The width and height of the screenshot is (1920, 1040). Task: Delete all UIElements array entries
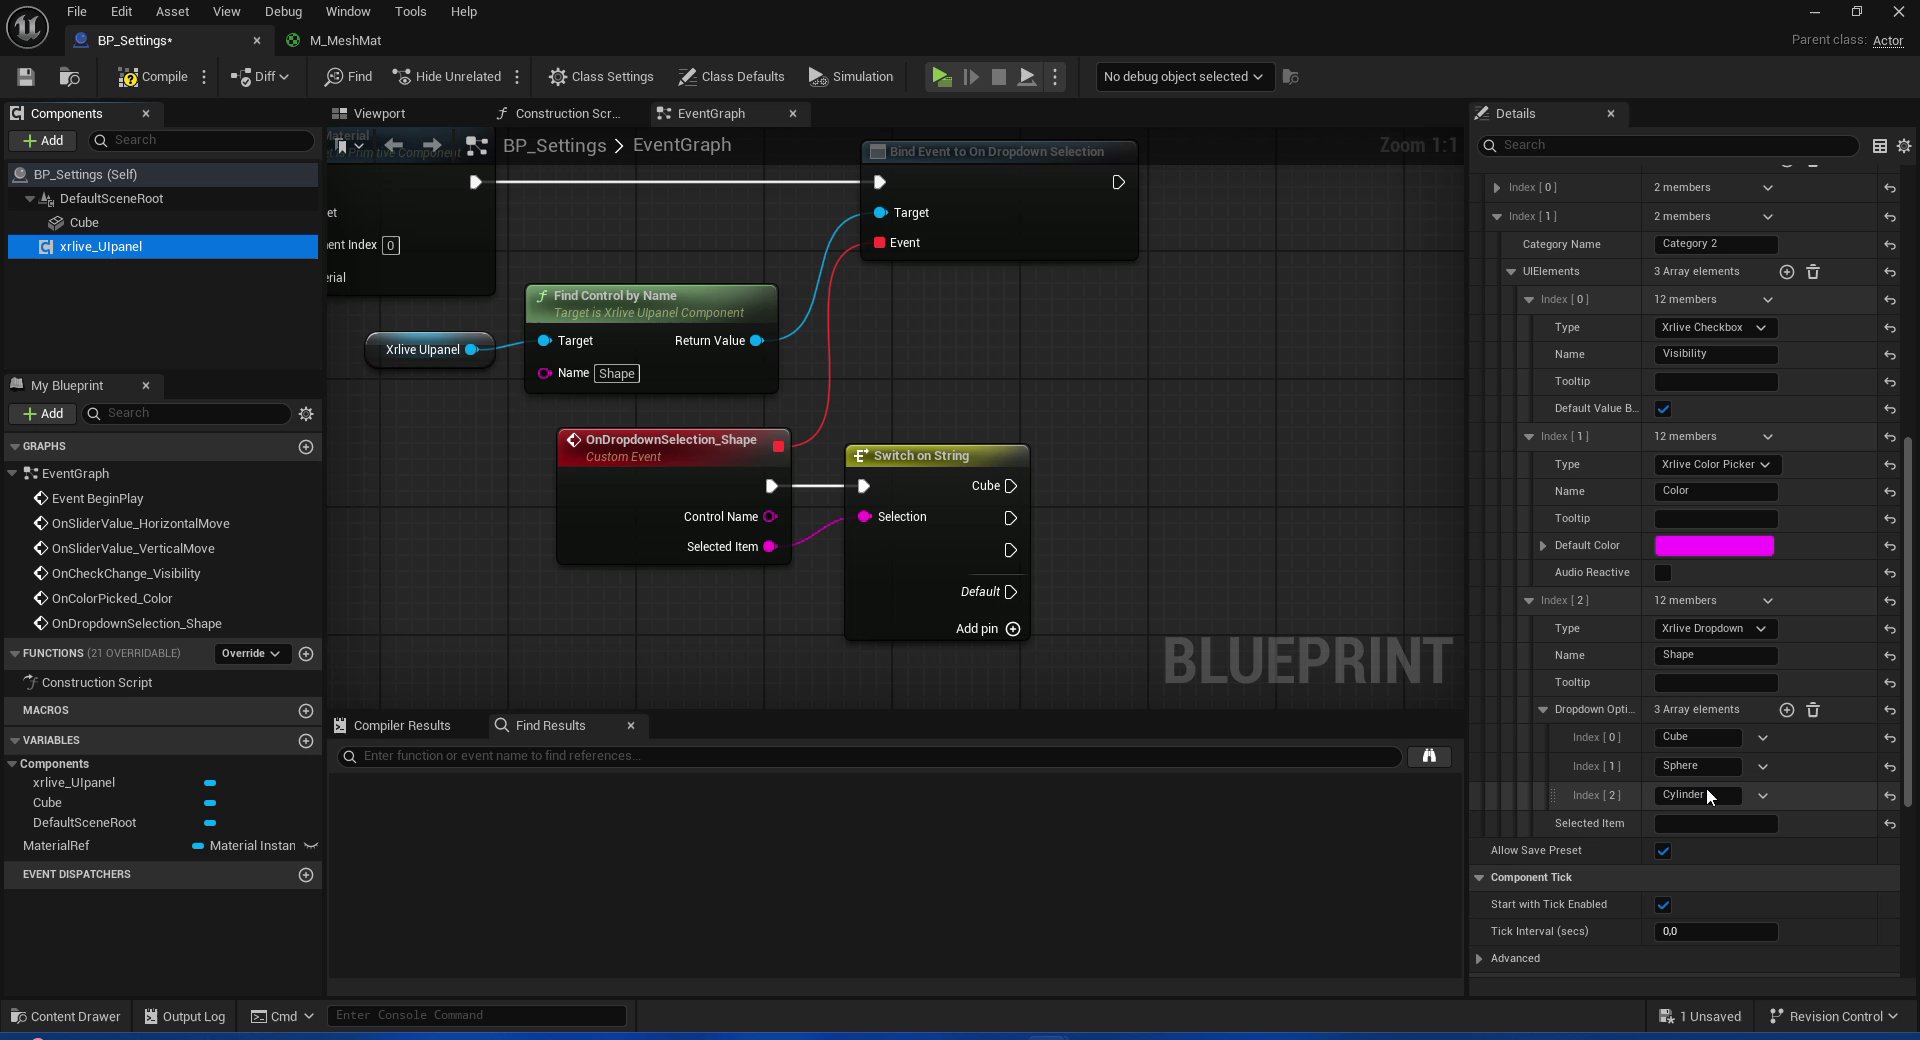tap(1813, 272)
